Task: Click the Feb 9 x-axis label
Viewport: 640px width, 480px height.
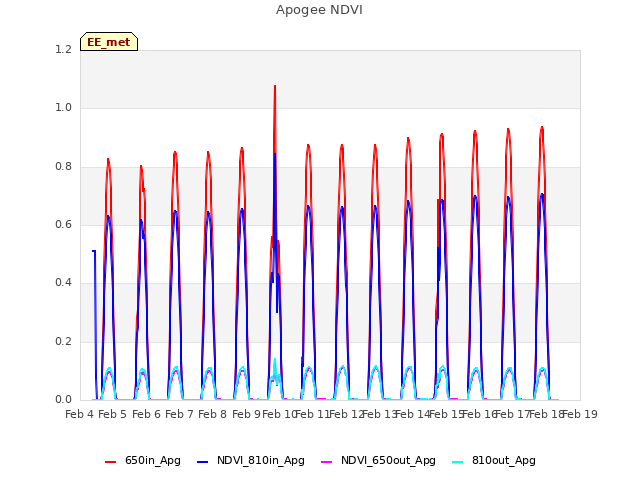Action: (246, 415)
